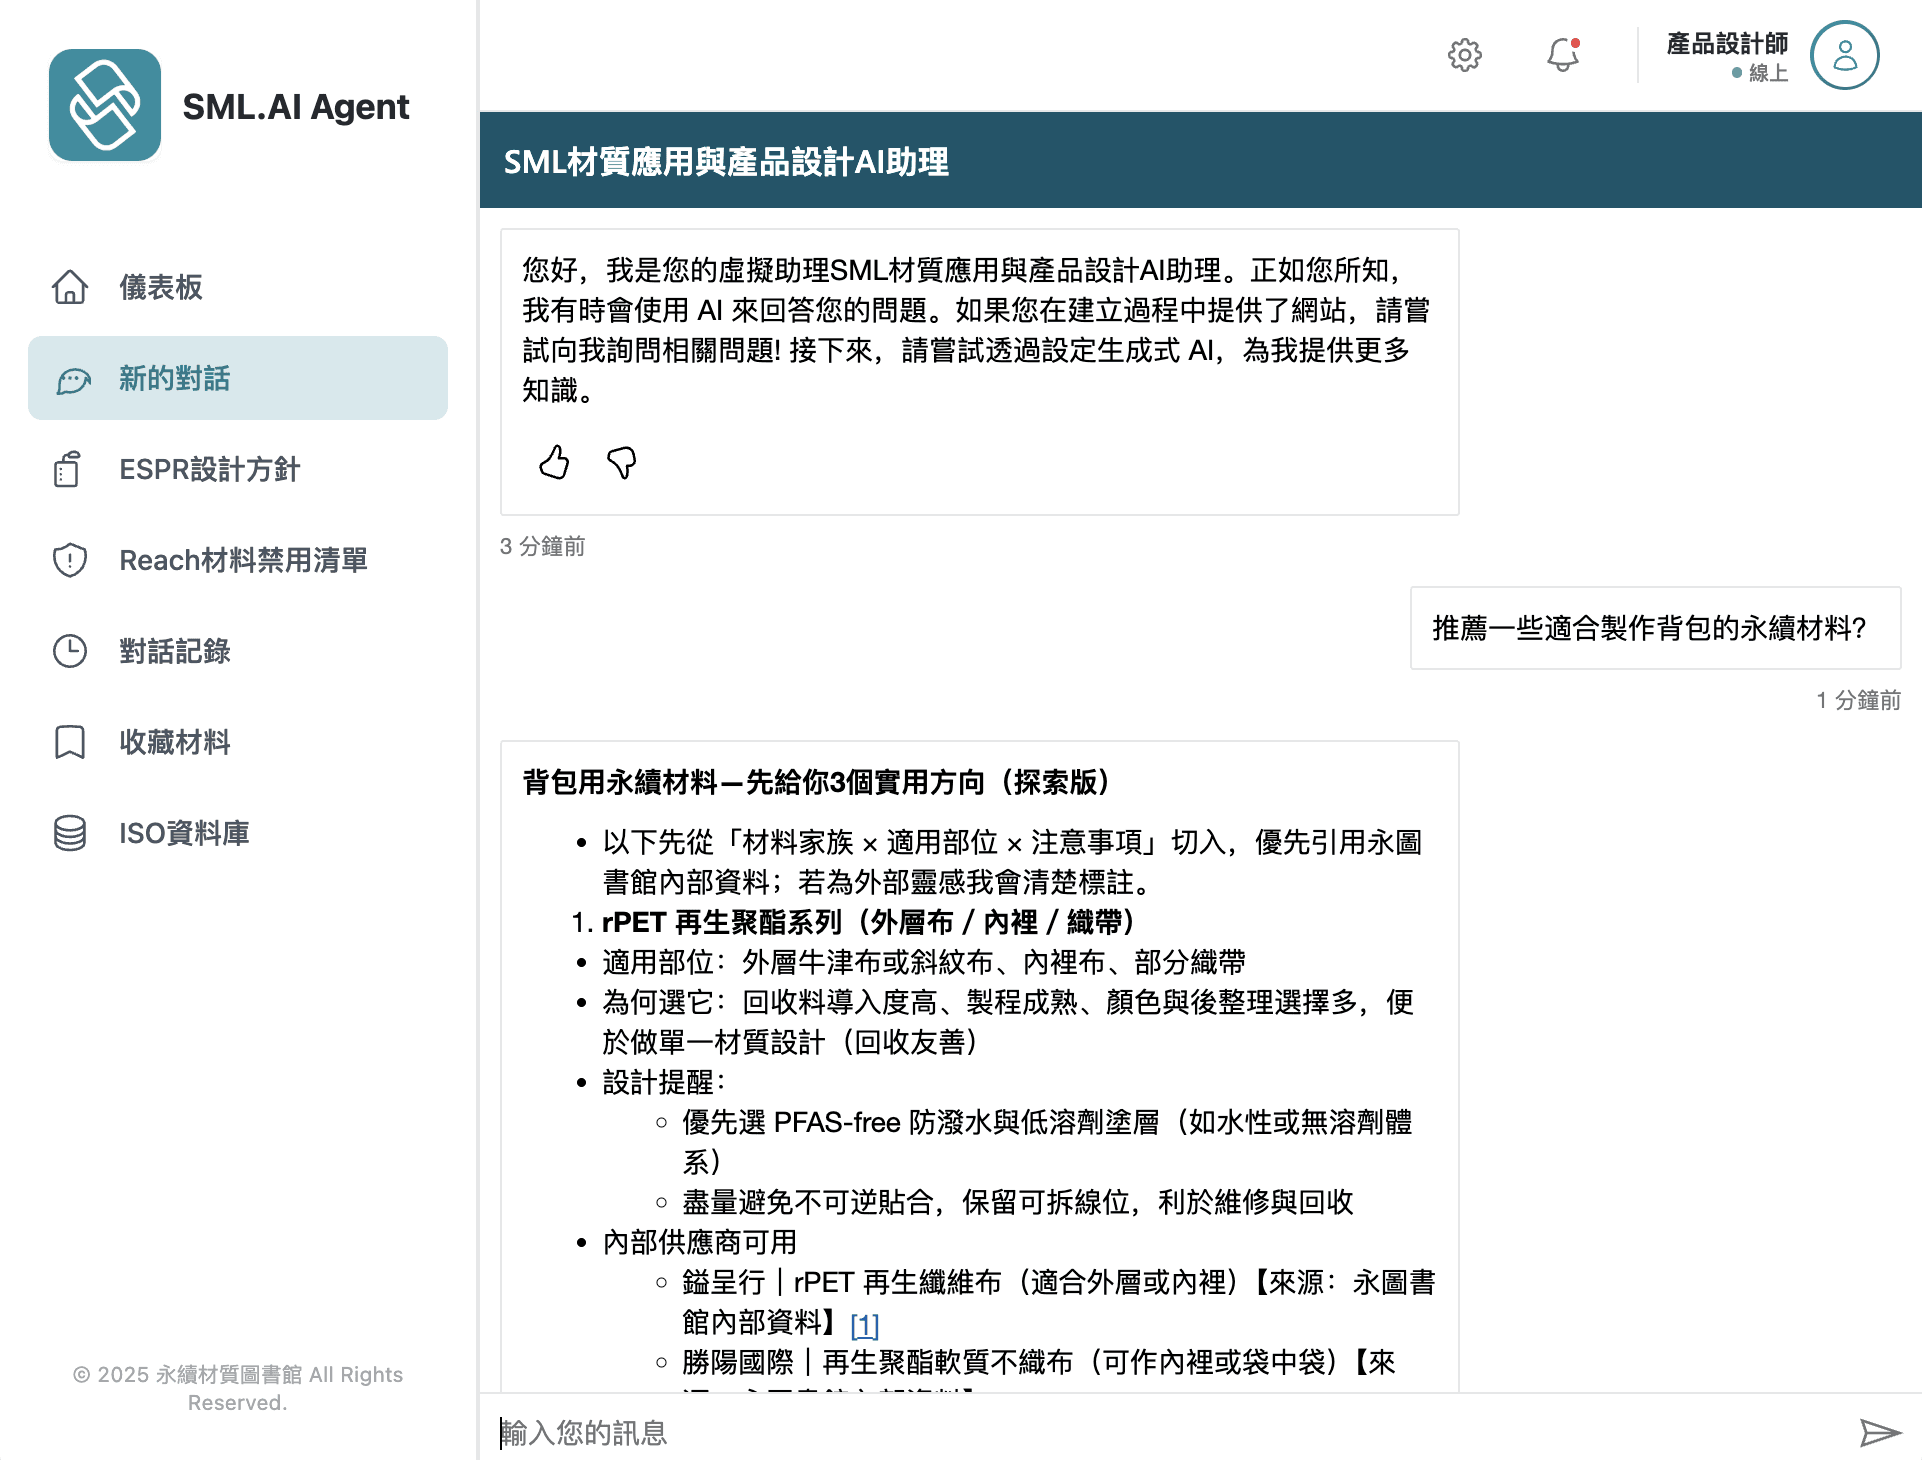Image resolution: width=1922 pixels, height=1460 pixels.
Task: Open 收藏材料 page
Action: 175,742
